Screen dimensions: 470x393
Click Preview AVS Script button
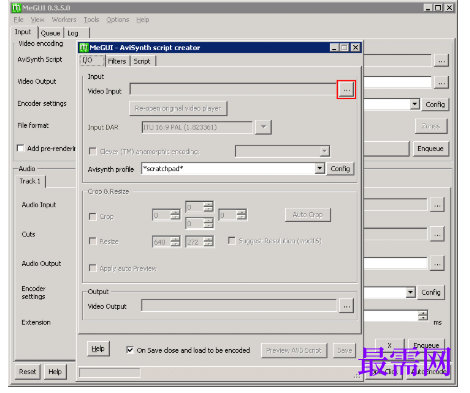tap(294, 350)
